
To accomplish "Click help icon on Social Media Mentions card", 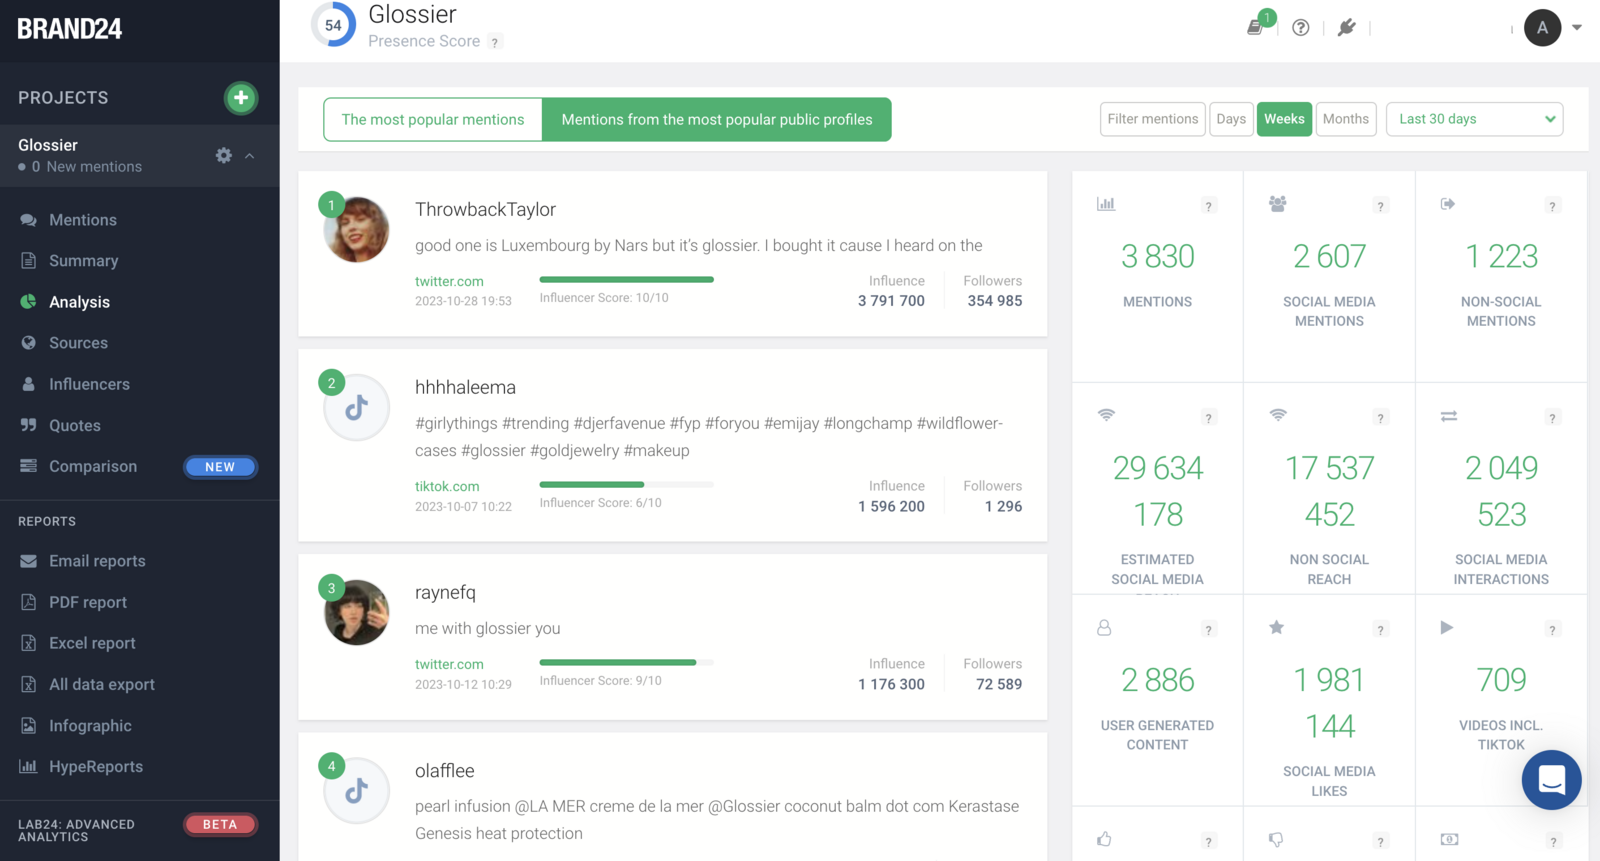I will pos(1380,206).
